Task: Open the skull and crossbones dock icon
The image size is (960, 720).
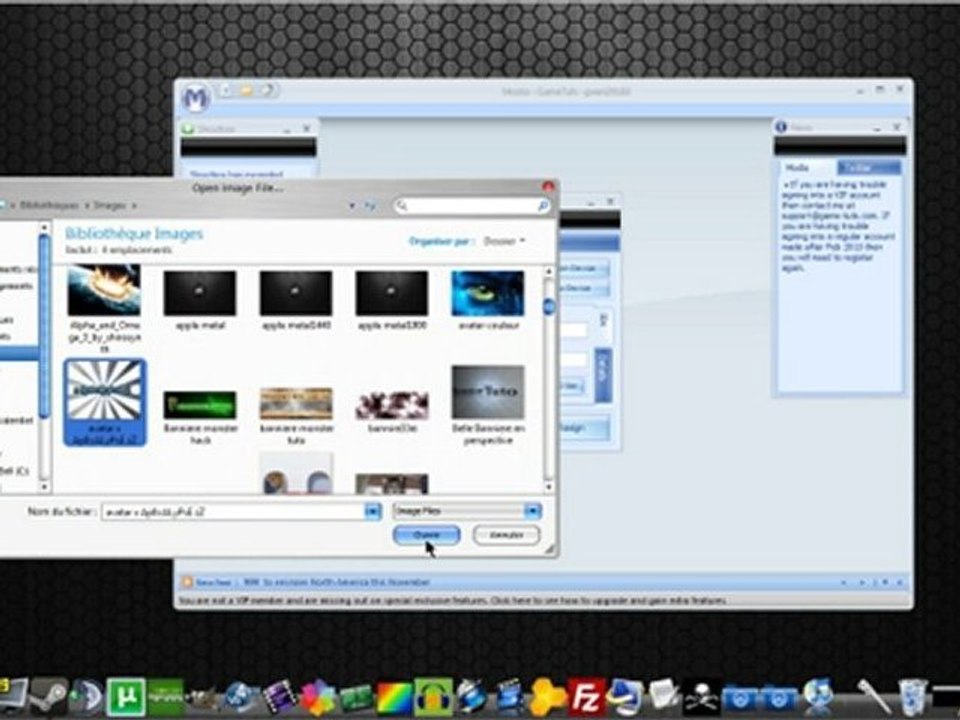Action: (702, 698)
